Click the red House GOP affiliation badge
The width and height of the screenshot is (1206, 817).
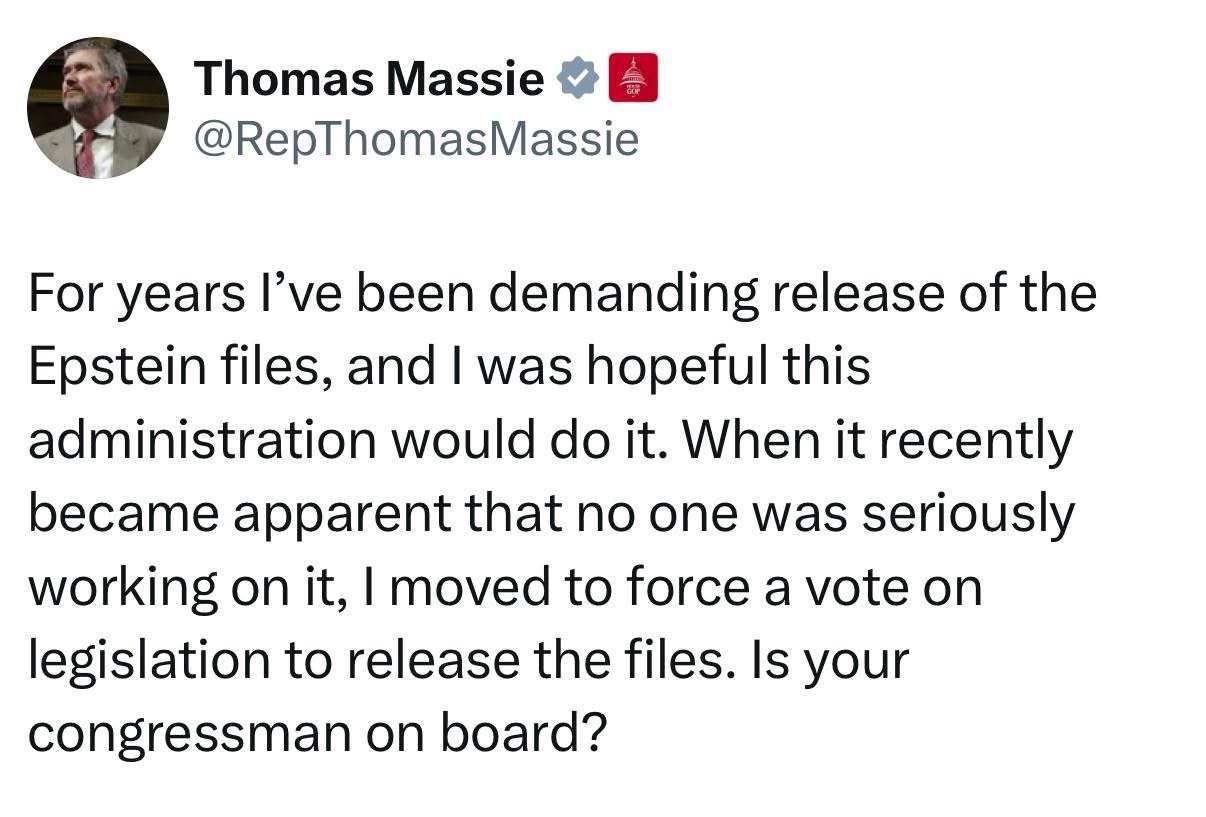[633, 77]
